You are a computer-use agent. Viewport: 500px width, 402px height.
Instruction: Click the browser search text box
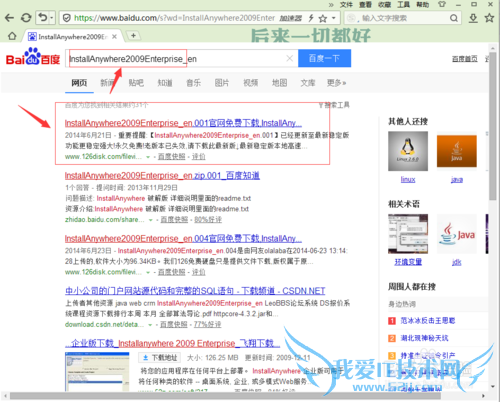(403, 18)
